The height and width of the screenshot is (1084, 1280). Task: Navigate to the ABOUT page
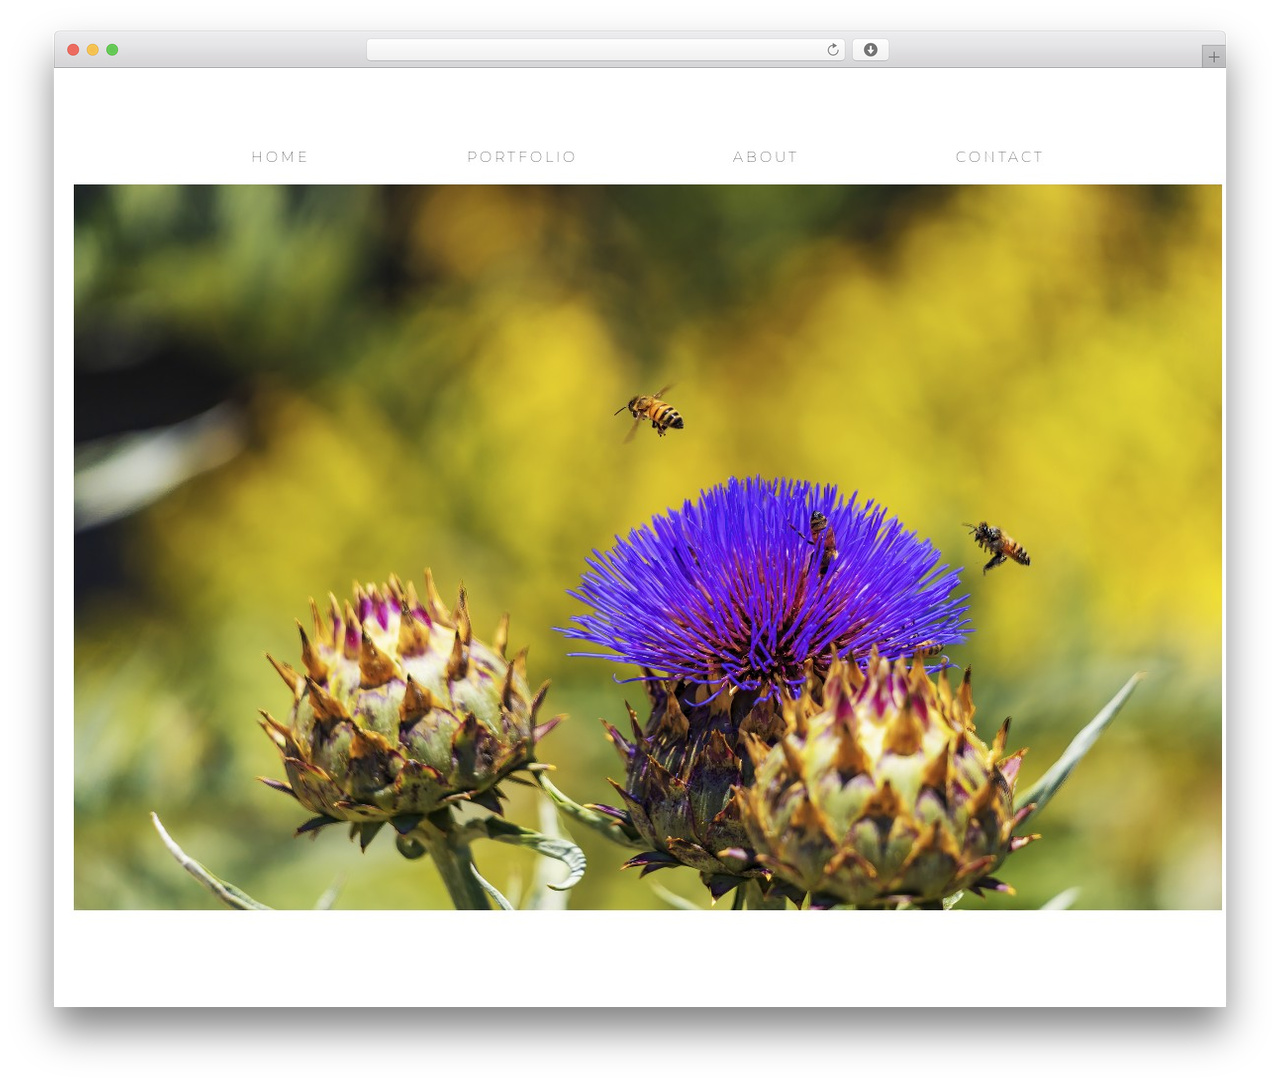tap(765, 157)
